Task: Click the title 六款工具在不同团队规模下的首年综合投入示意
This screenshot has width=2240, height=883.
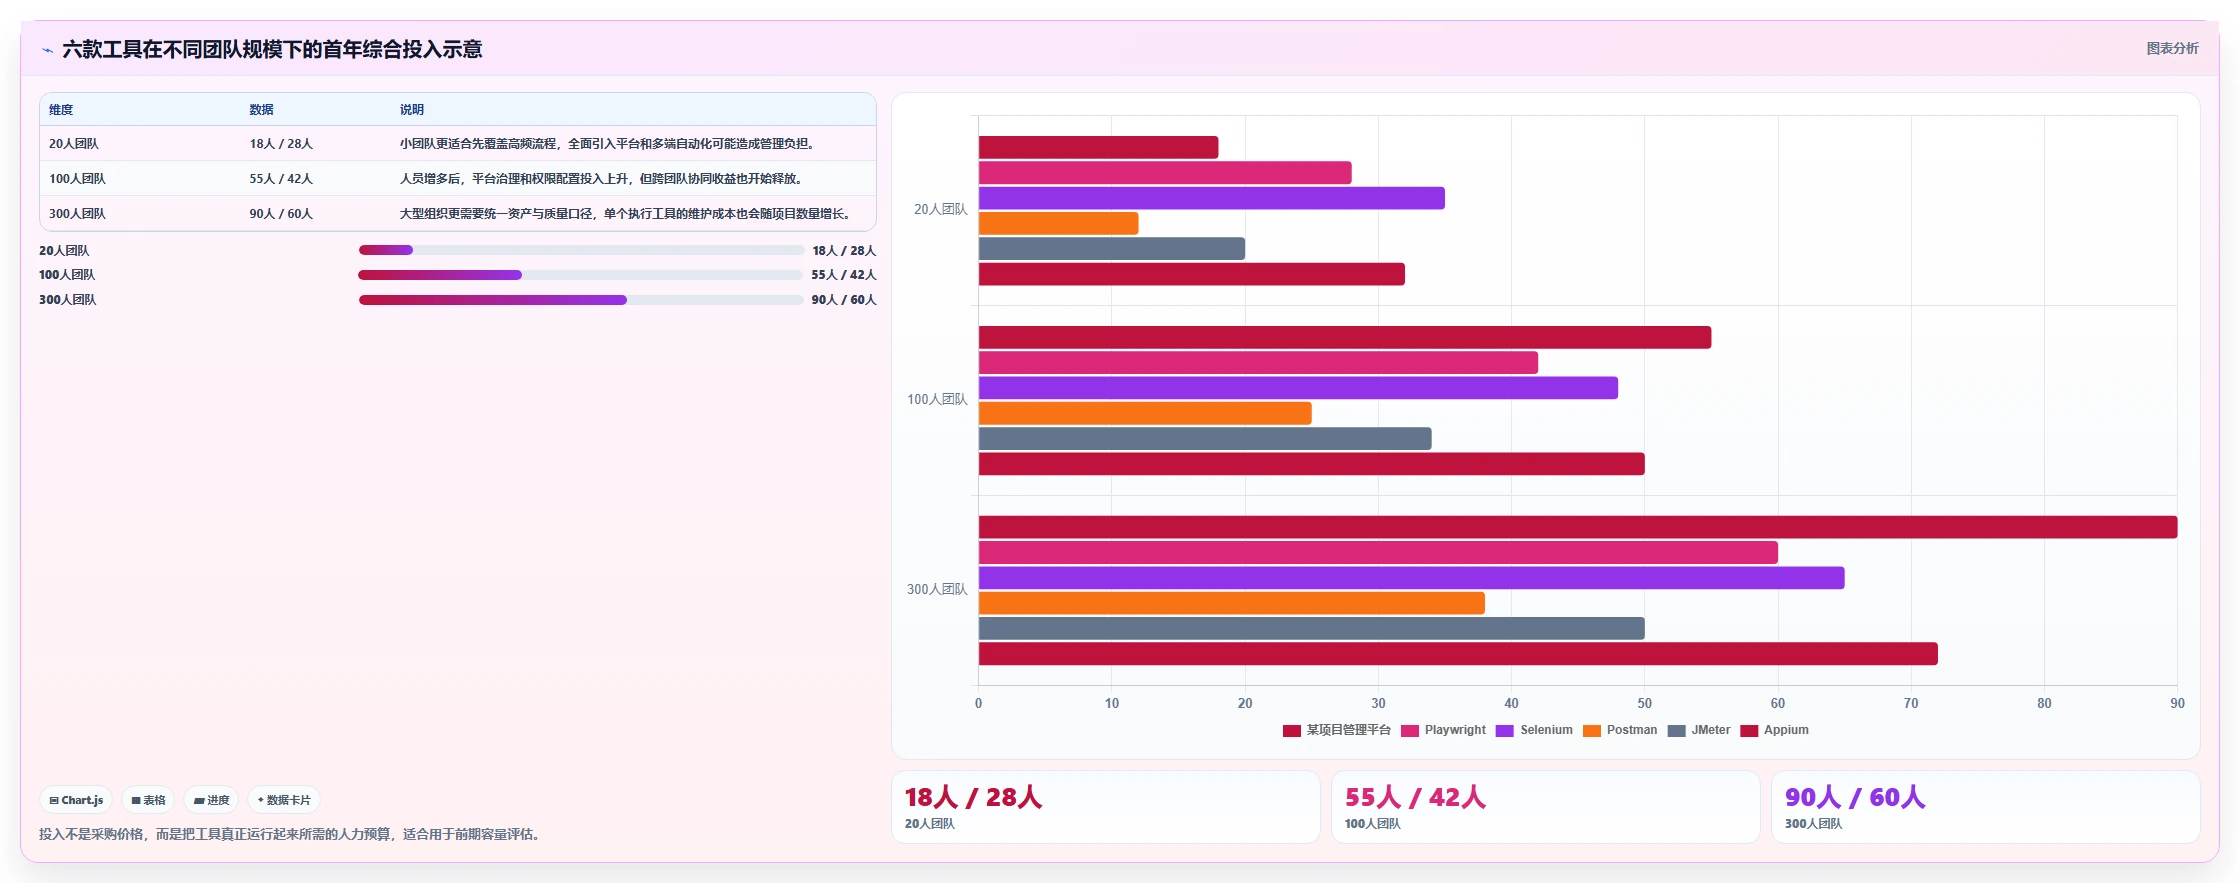Action: pyautogui.click(x=272, y=49)
